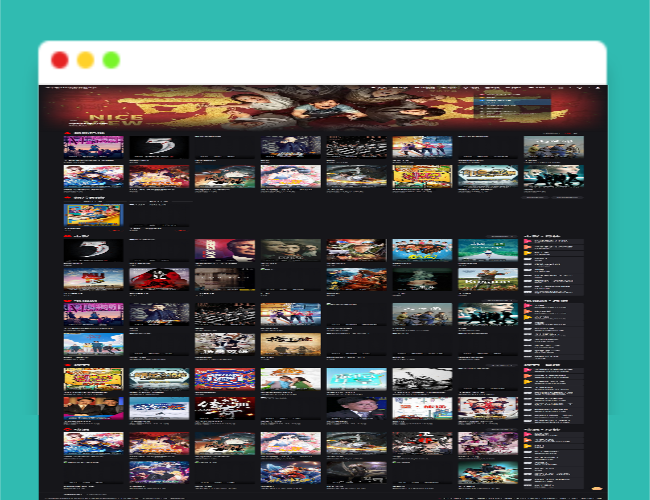Screen dimensions: 650x500
Task: Click the red icon beside the first section title
Action: 67,132
